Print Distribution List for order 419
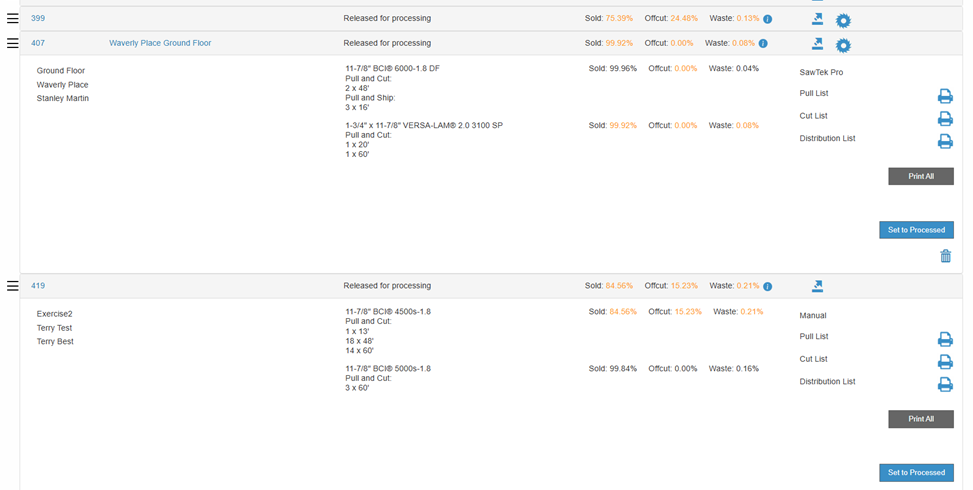The width and height of the screenshot is (973, 490). tap(944, 384)
